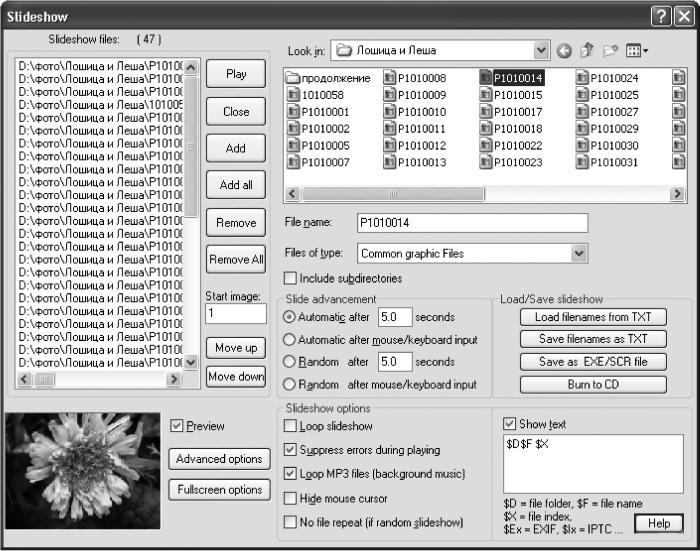The width and height of the screenshot is (700, 551).
Task: Select first path in slideshow files list
Action: pyautogui.click(x=101, y=66)
